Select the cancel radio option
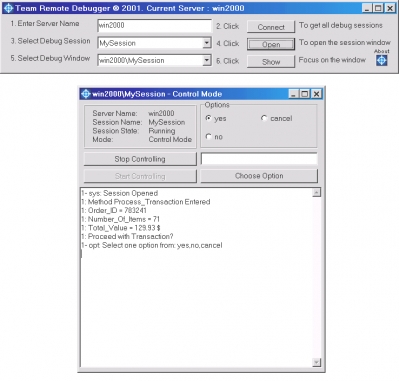The width and height of the screenshot is (400, 381). tap(264, 118)
